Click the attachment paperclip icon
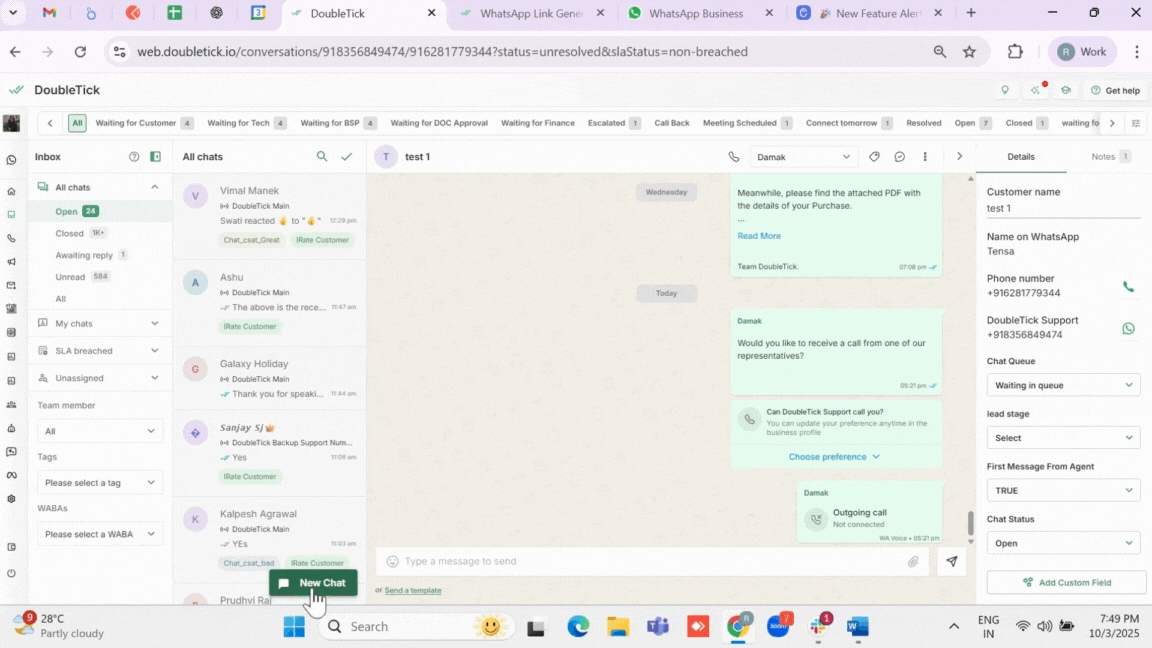This screenshot has width=1152, height=648. click(913, 562)
